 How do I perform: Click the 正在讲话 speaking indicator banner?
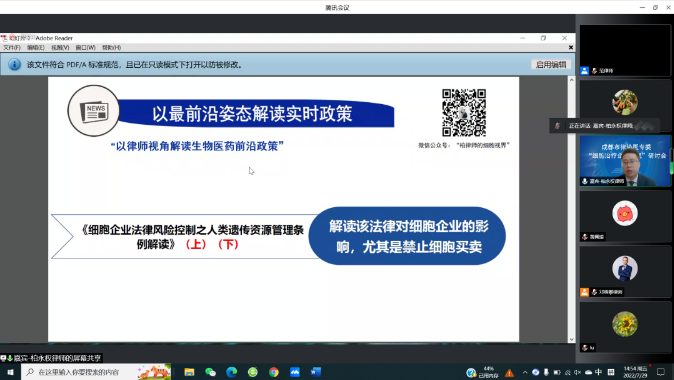[x=604, y=126]
